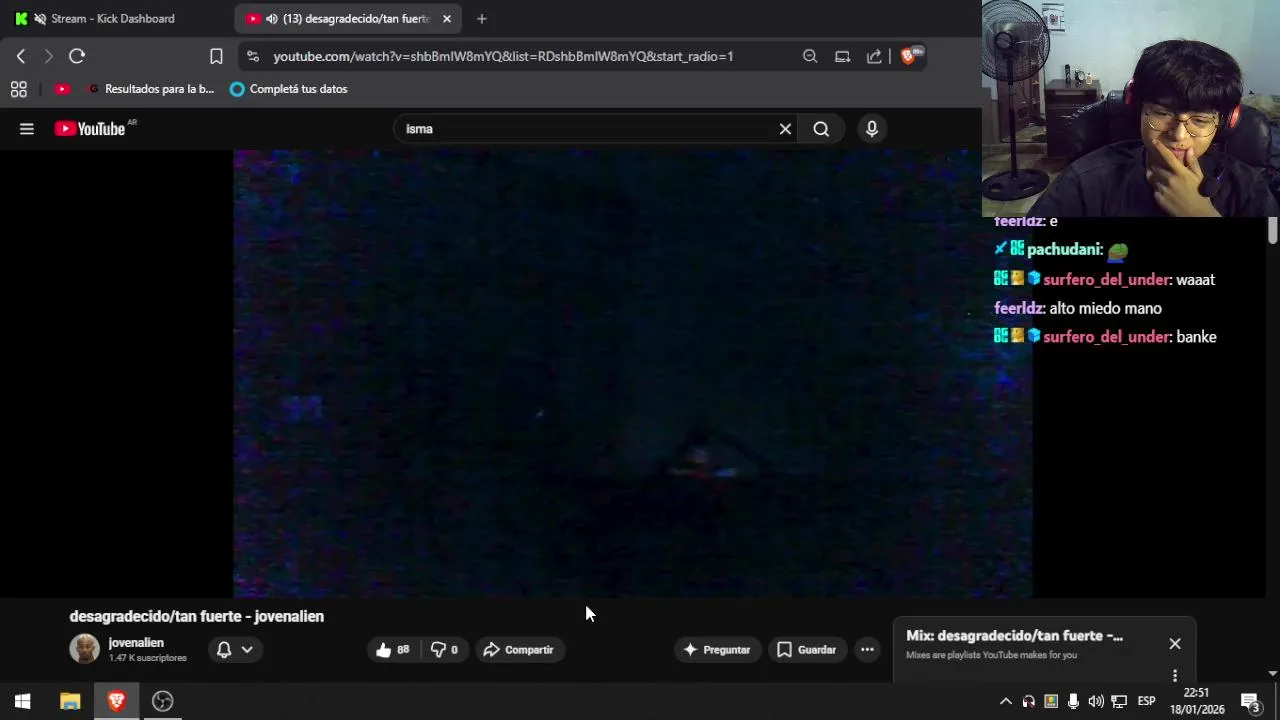Click the video player area
Image resolution: width=1280 pixels, height=720 pixels.
[x=632, y=374]
